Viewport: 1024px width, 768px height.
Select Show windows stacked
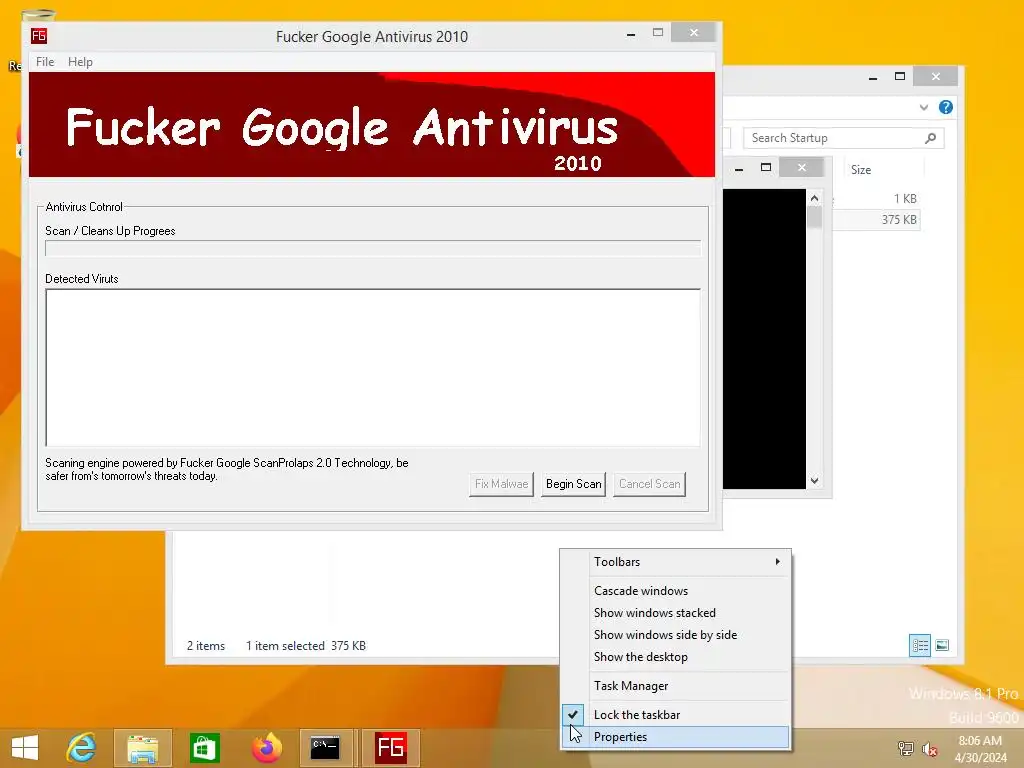(676, 613)
